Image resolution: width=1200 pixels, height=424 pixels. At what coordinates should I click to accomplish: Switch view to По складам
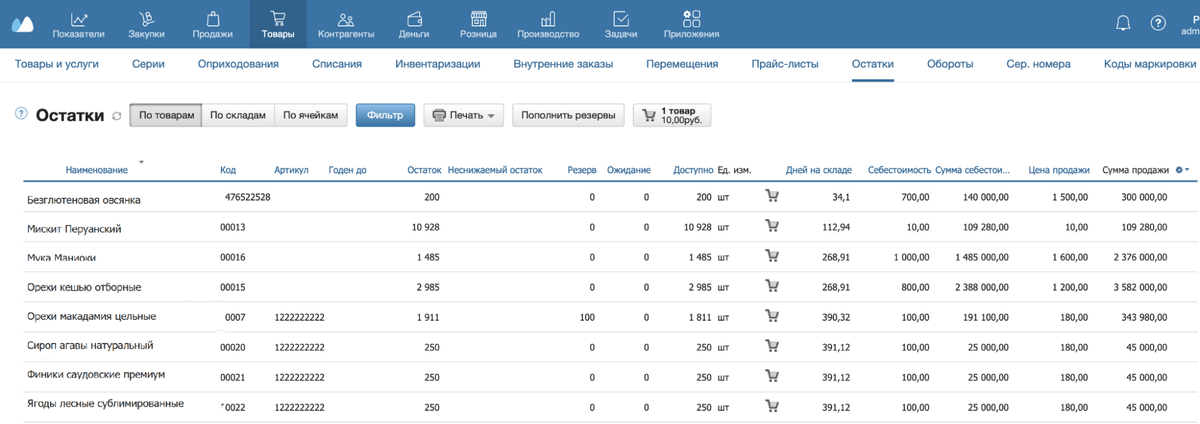238,115
